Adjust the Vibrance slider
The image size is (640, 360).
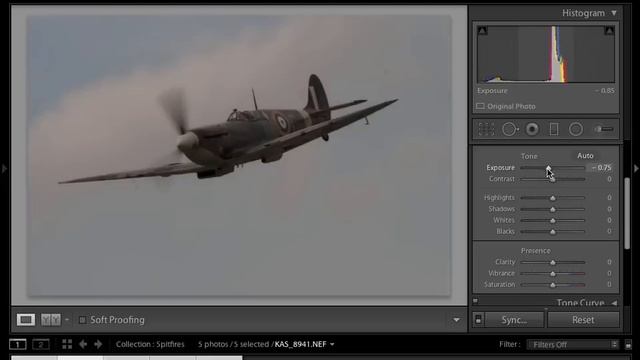coord(553,273)
